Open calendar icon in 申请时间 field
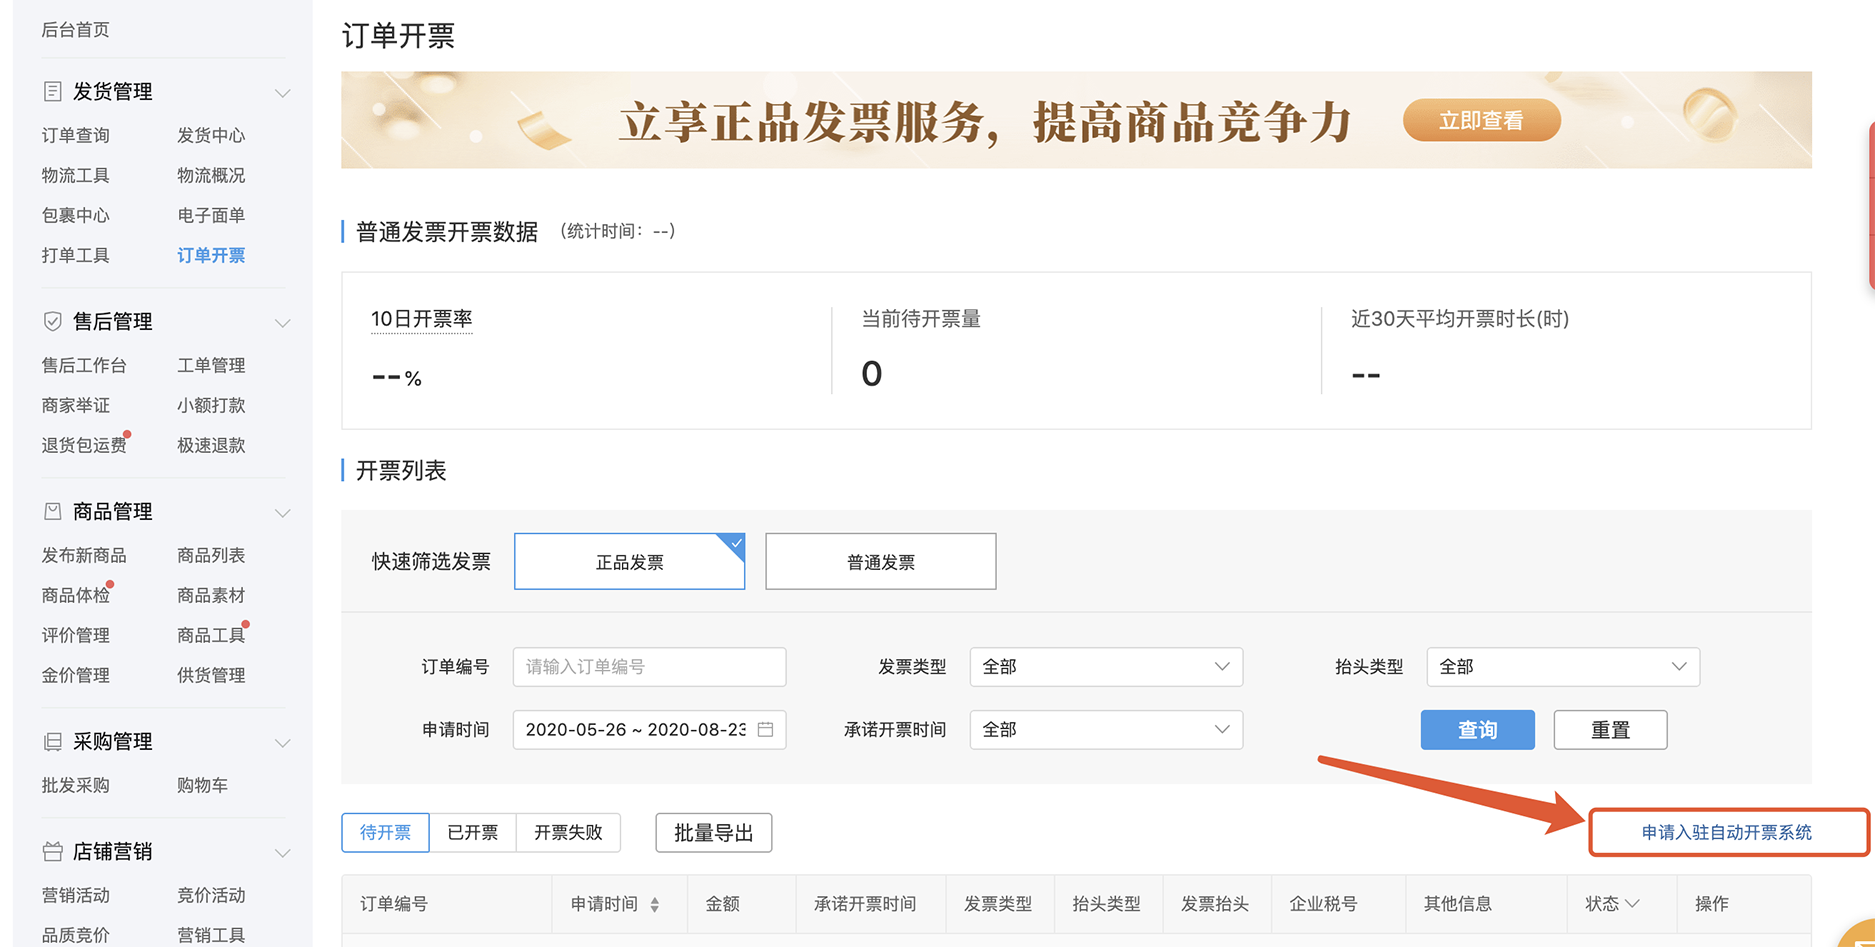 [766, 730]
